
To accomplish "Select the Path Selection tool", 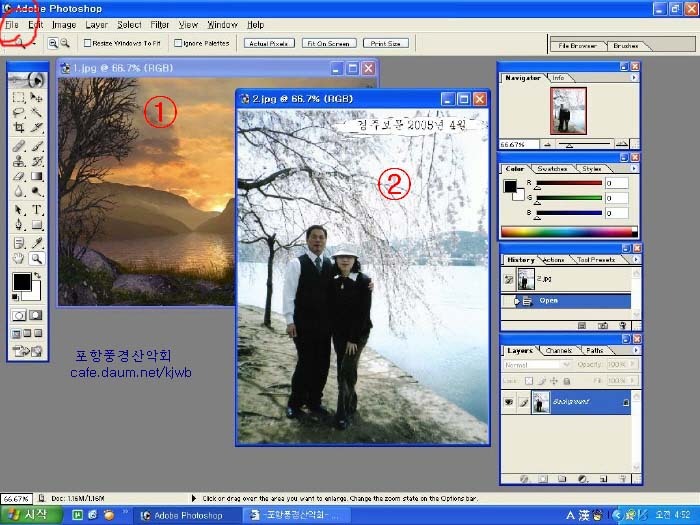I will click(19, 209).
